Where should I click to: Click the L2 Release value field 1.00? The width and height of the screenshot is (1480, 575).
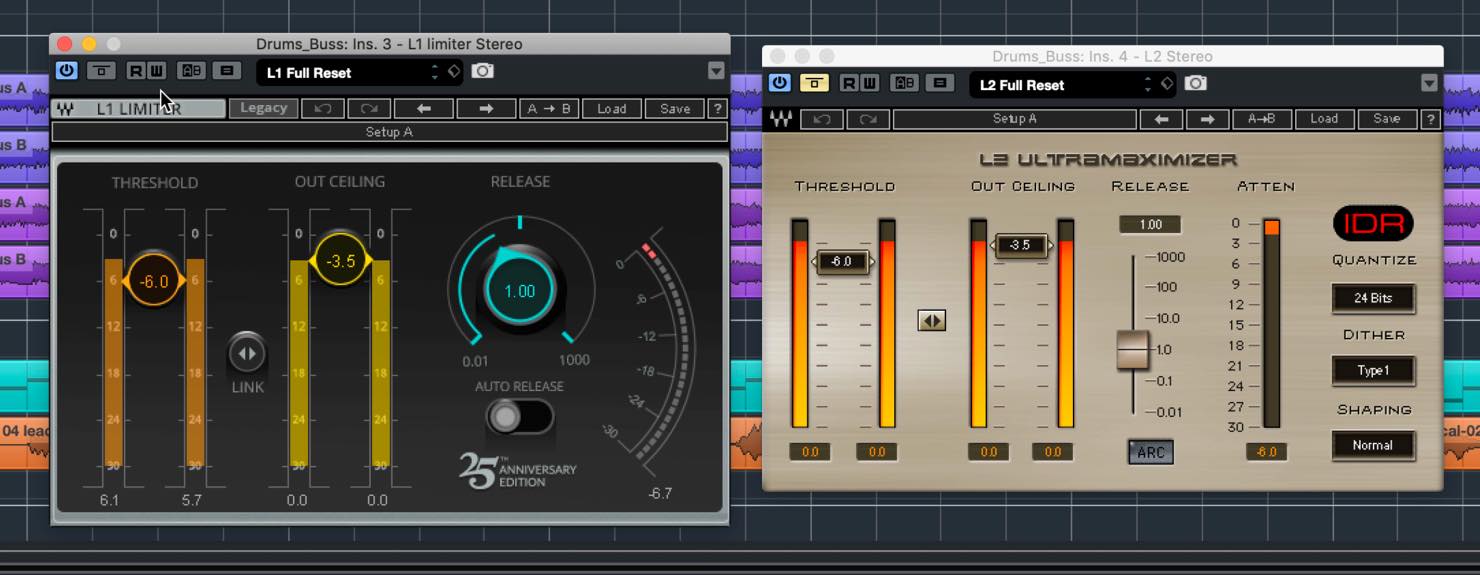pyautogui.click(x=1151, y=225)
